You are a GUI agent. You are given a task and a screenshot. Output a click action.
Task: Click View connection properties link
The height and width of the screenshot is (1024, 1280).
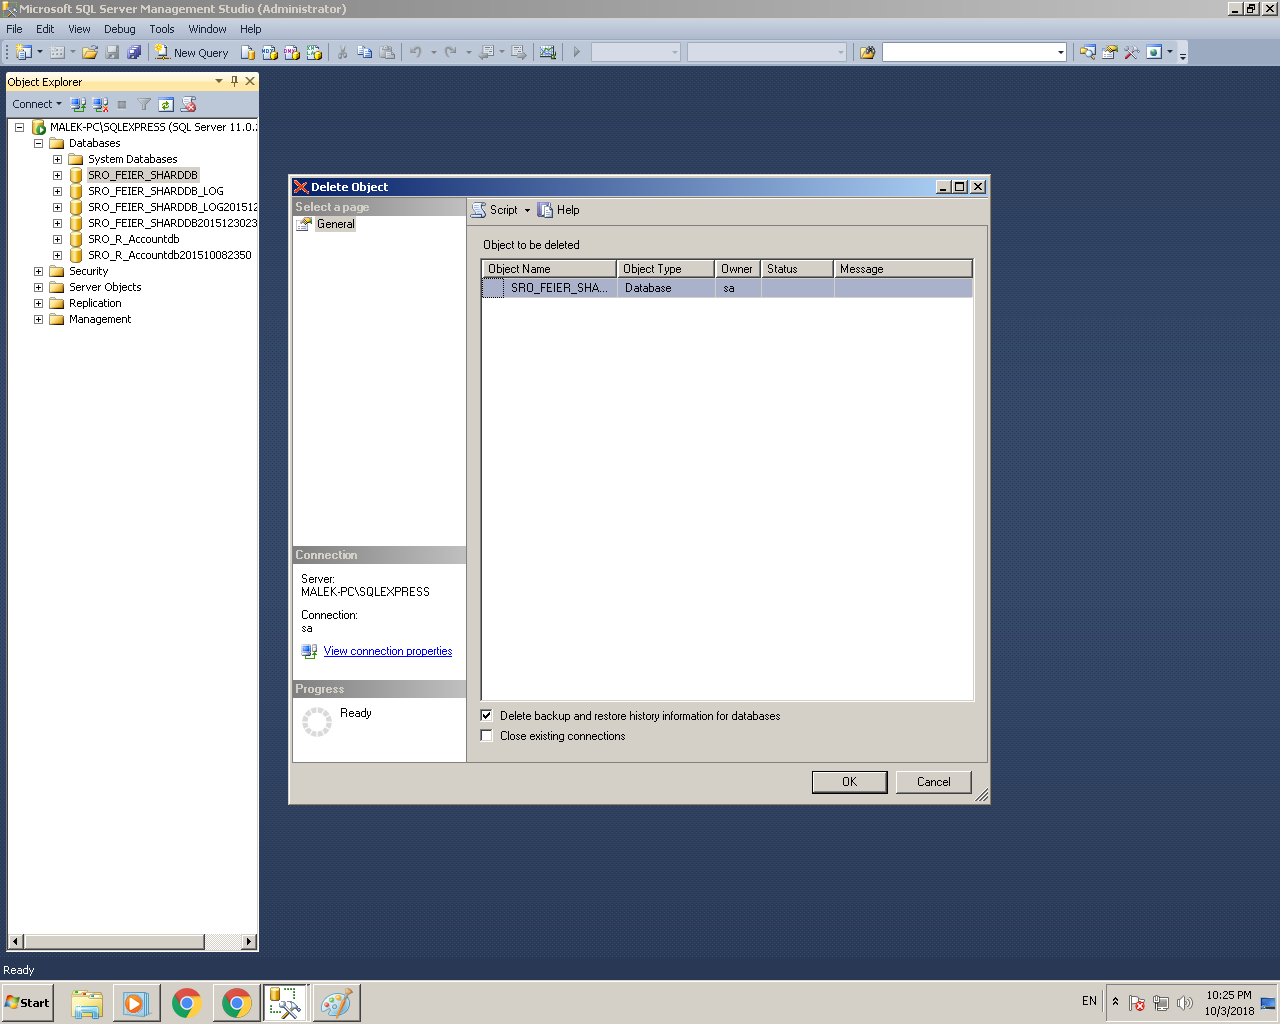click(x=388, y=651)
